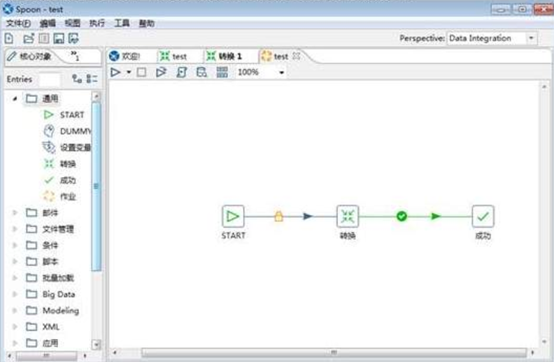
Task: Expand the 脚本 folder
Action: tap(15, 261)
